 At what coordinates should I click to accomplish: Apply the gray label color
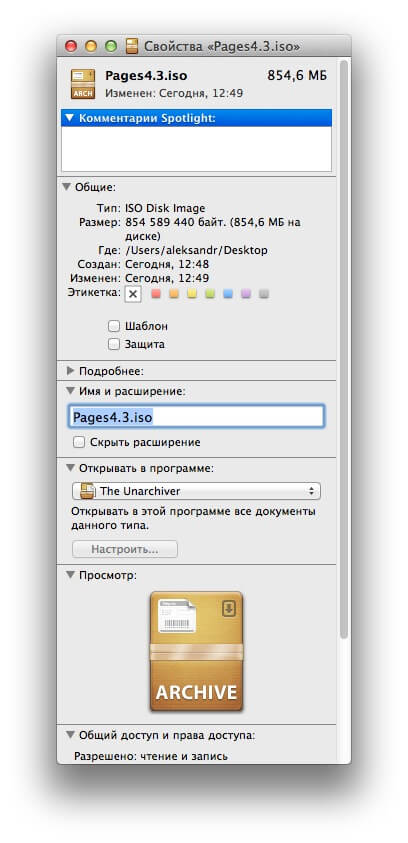pyautogui.click(x=263, y=294)
